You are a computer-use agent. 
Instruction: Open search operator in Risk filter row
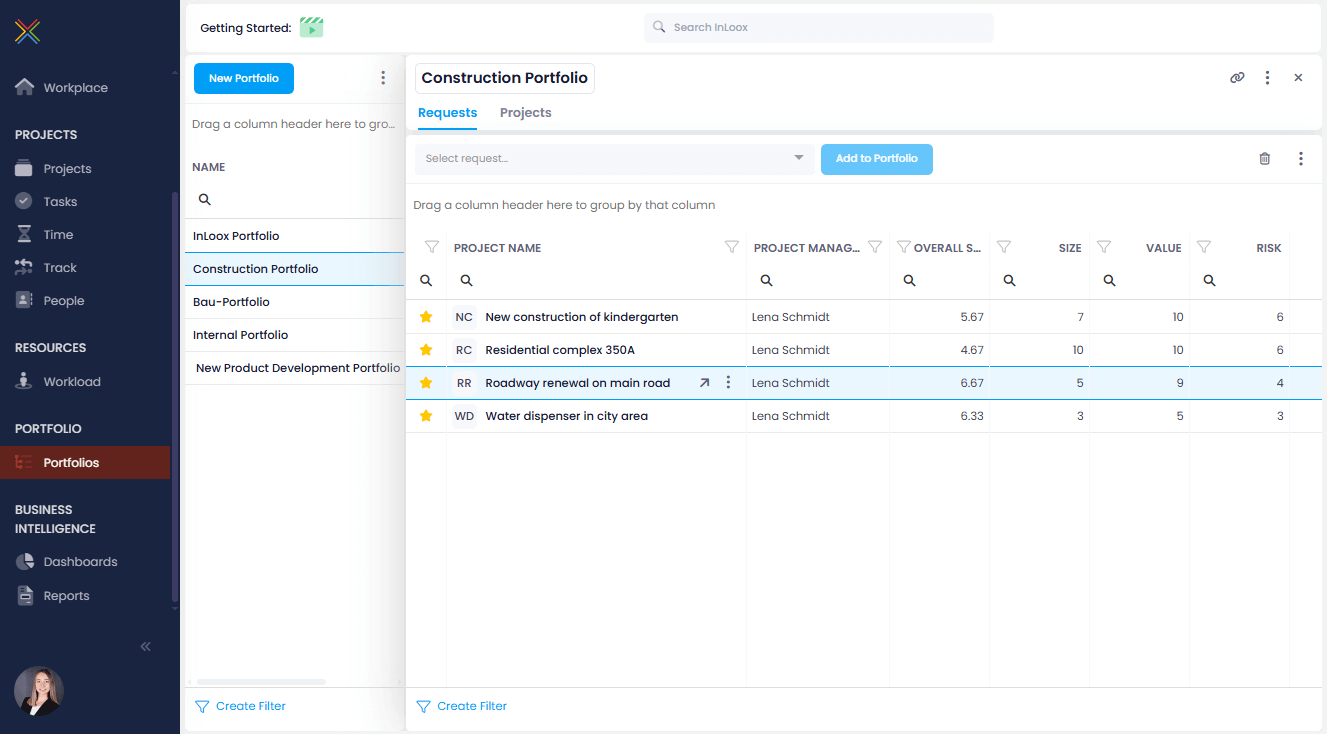tap(1209, 281)
